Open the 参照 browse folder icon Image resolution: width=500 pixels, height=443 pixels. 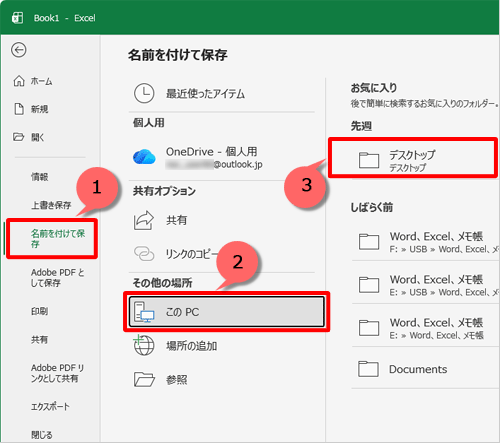[144, 380]
